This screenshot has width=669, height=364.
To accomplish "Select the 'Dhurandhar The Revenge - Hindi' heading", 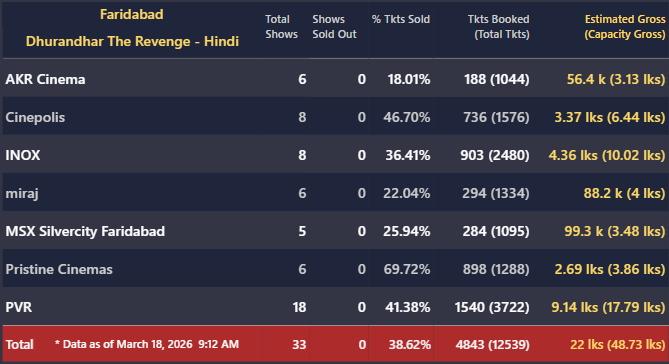I will 132,41.
